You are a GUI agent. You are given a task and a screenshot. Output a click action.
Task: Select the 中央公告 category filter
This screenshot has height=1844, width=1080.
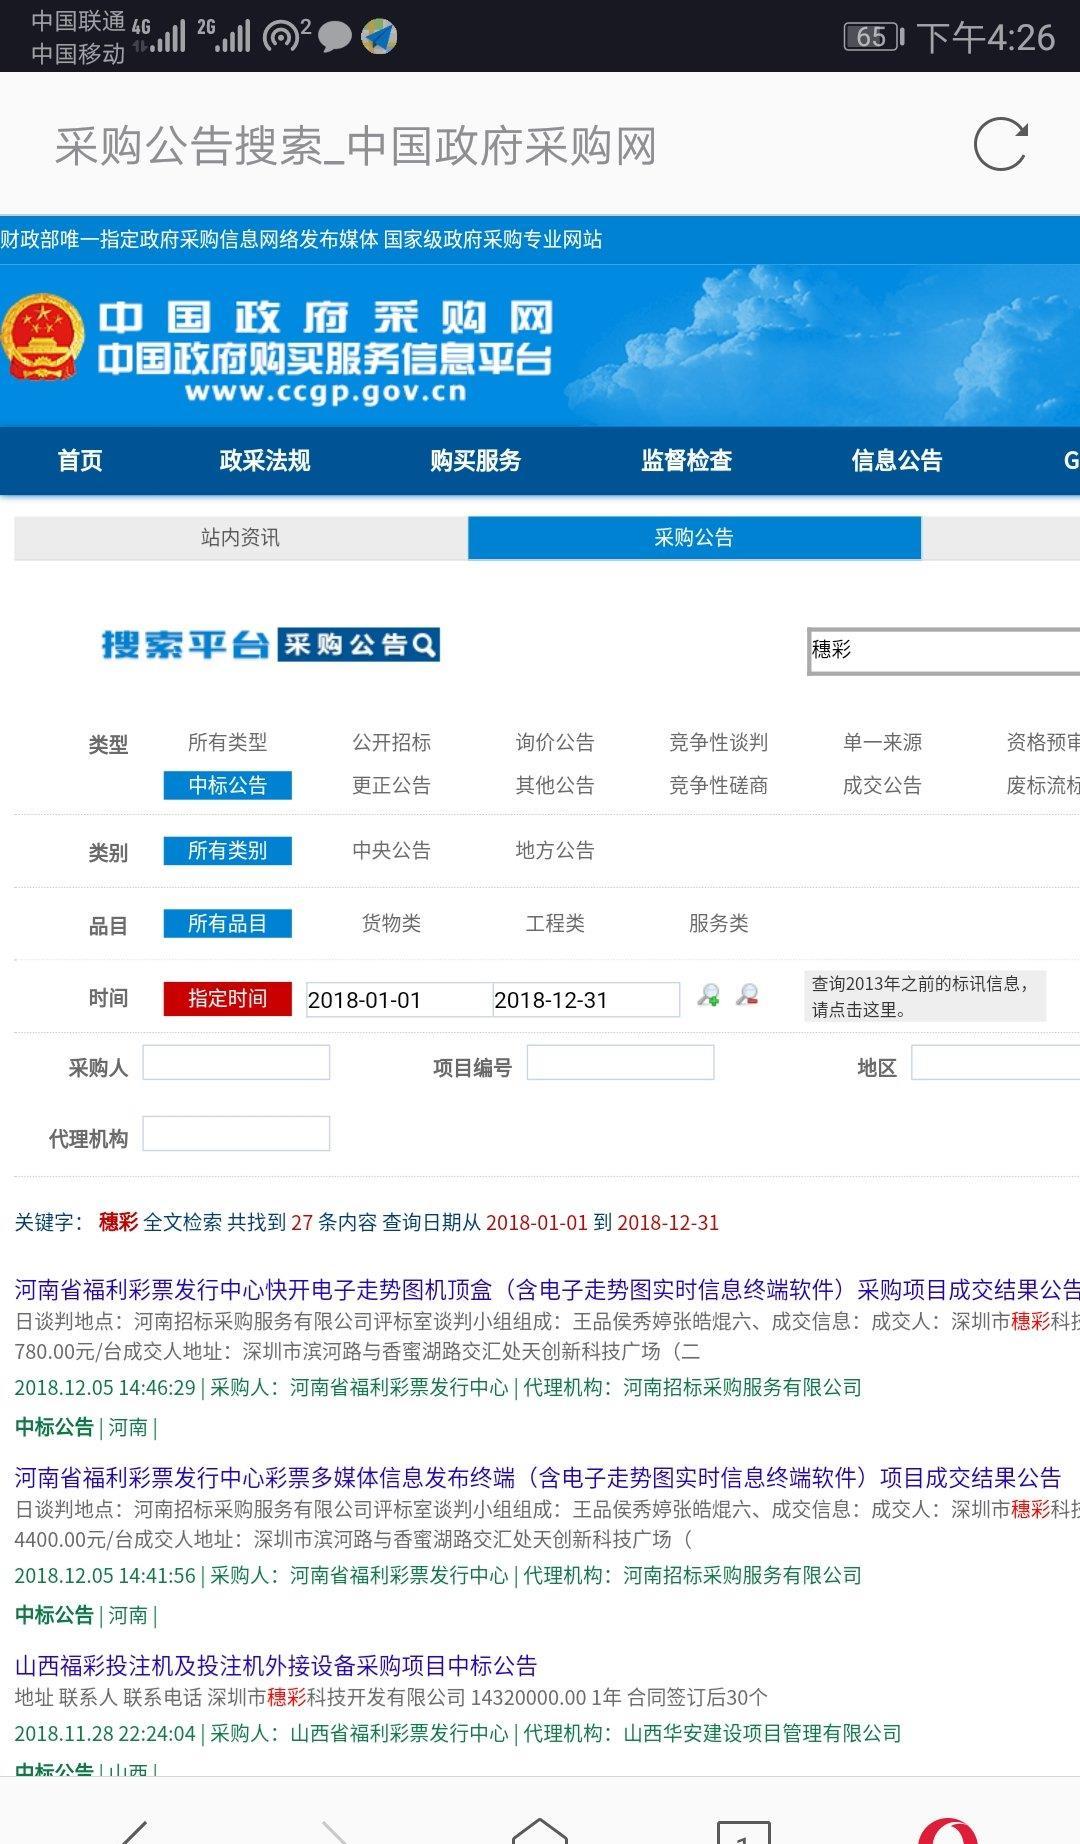coord(391,850)
